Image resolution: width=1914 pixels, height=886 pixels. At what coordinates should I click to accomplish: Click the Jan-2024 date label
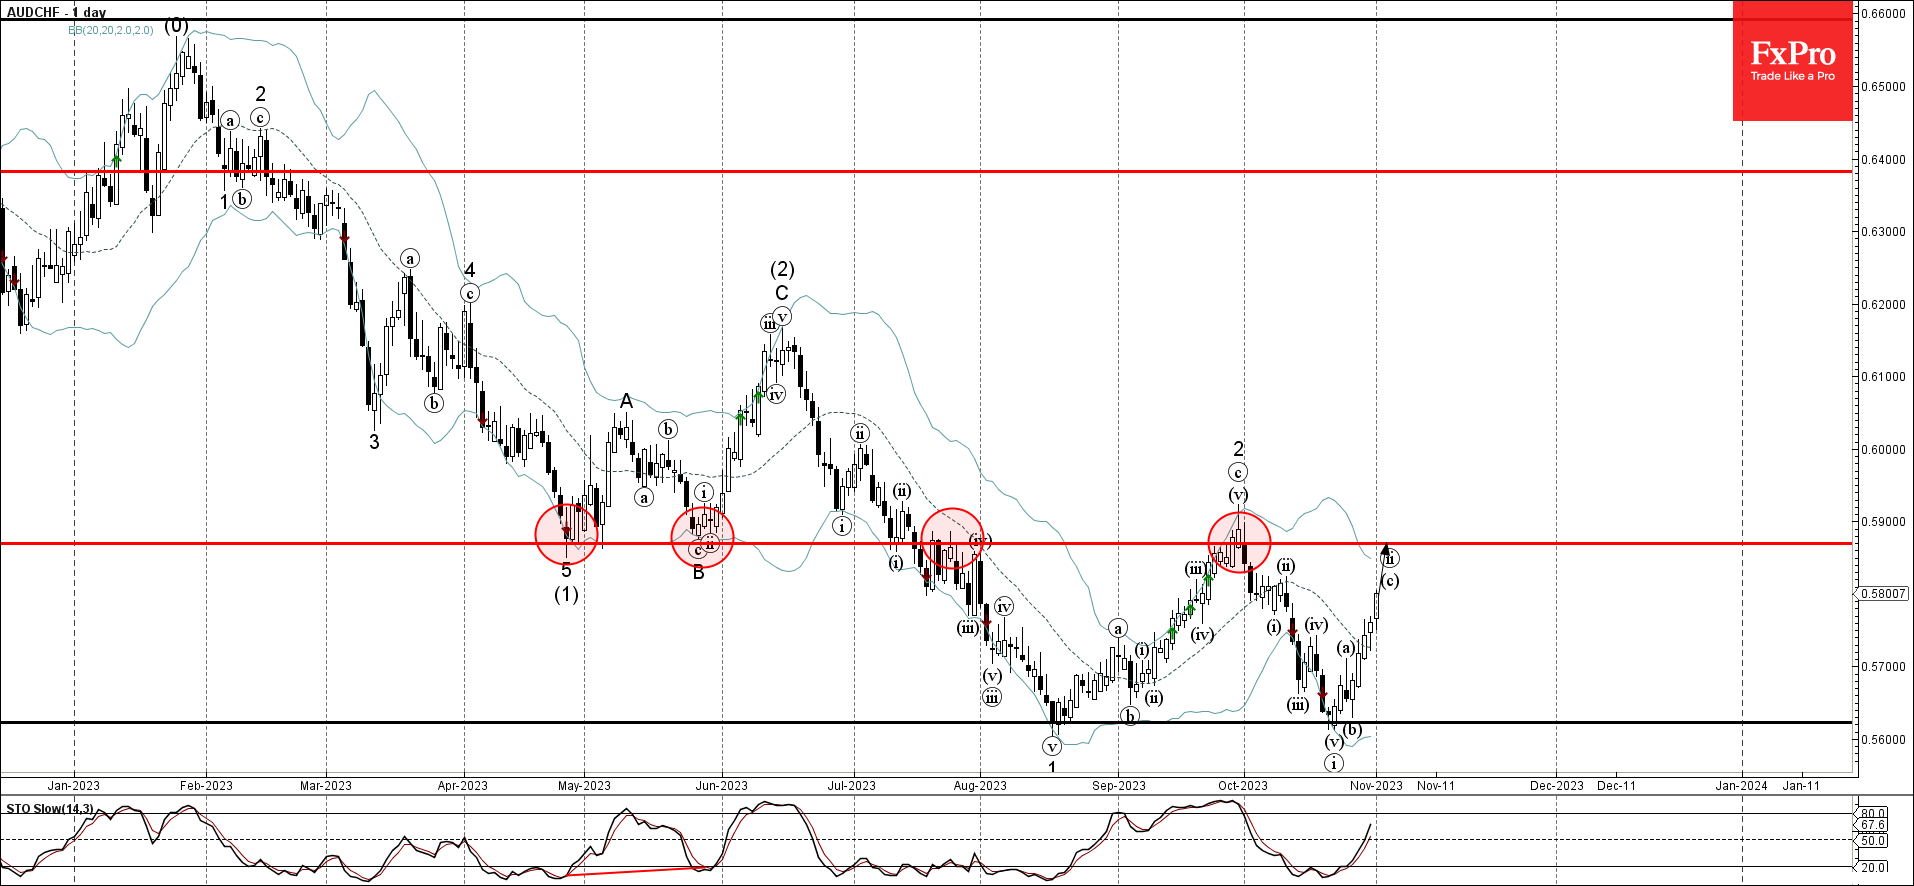pos(1742,785)
